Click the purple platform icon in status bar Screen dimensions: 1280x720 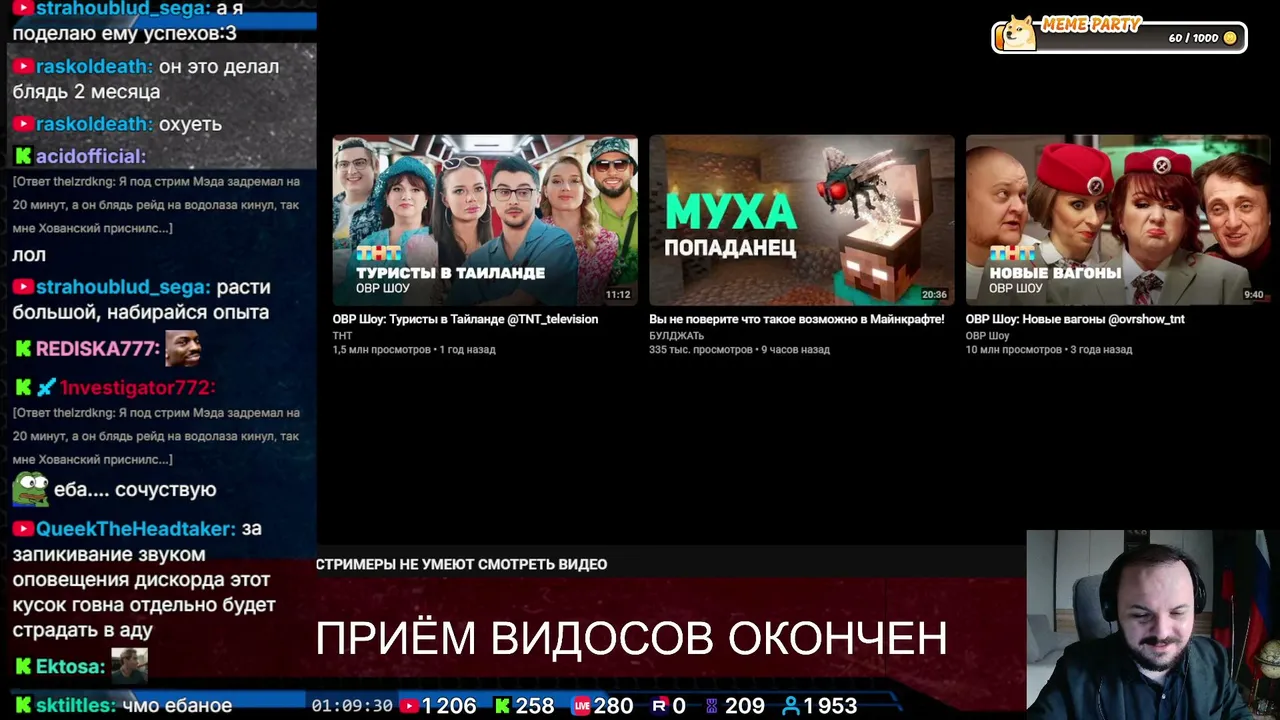coord(712,706)
